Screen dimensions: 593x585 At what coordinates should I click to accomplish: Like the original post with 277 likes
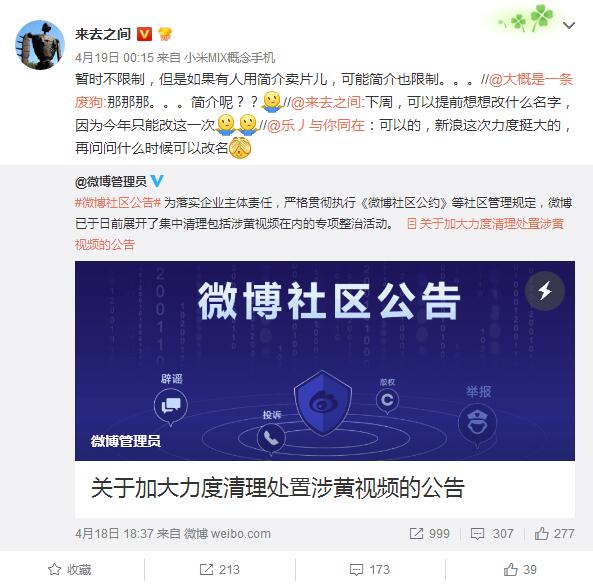click(554, 534)
